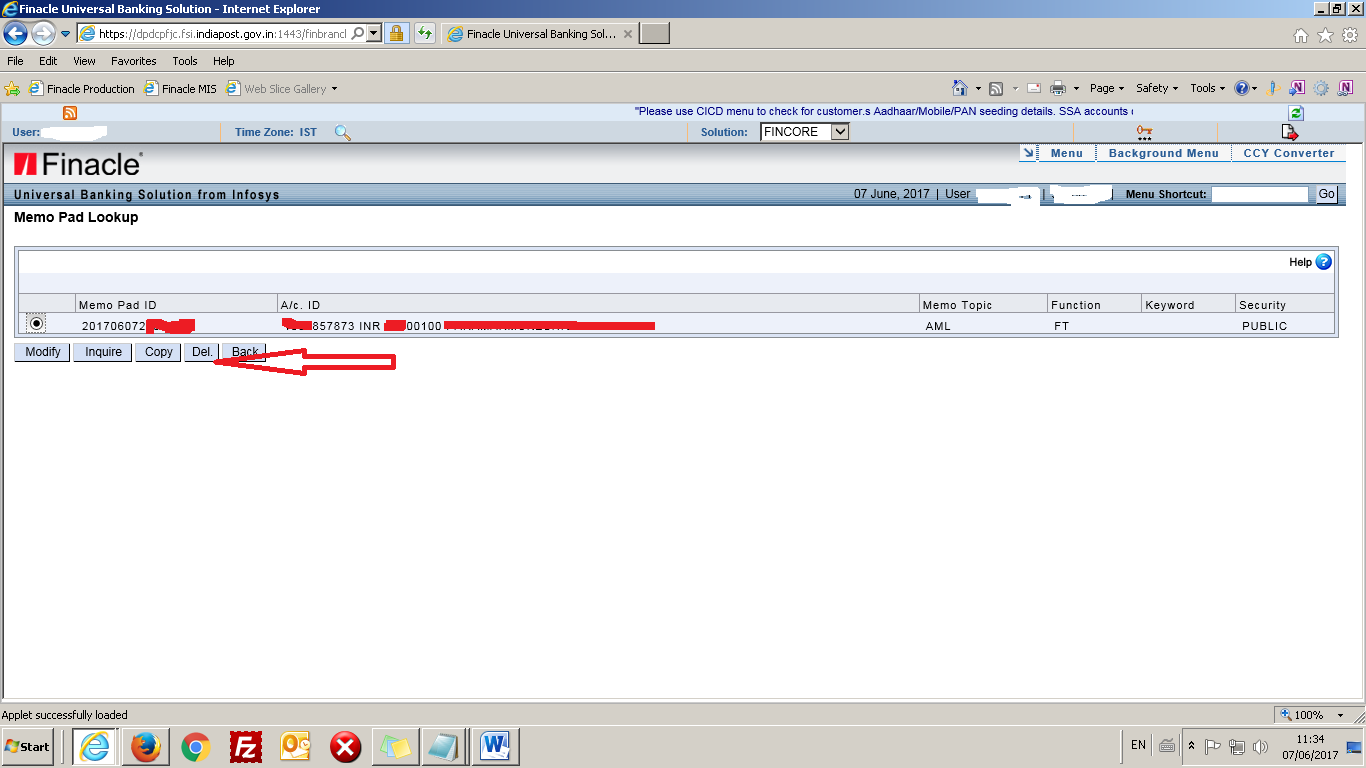The height and width of the screenshot is (768, 1366).
Task: Select the change password key icon
Action: 1145,131
